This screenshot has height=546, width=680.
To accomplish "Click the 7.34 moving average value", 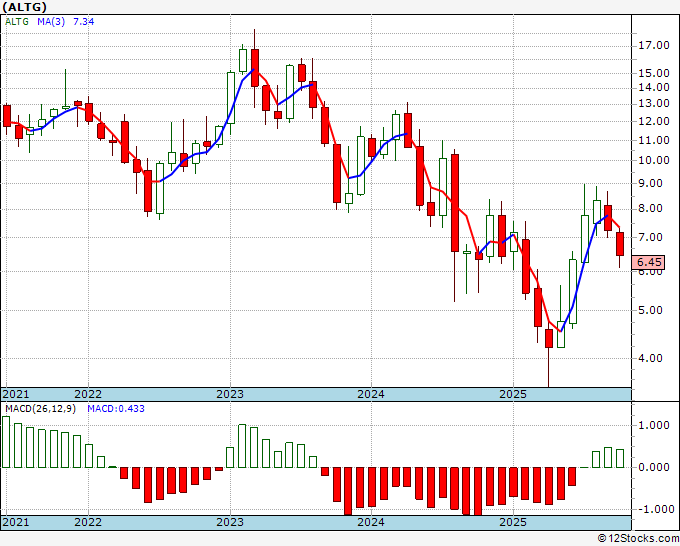I will tap(84, 21).
